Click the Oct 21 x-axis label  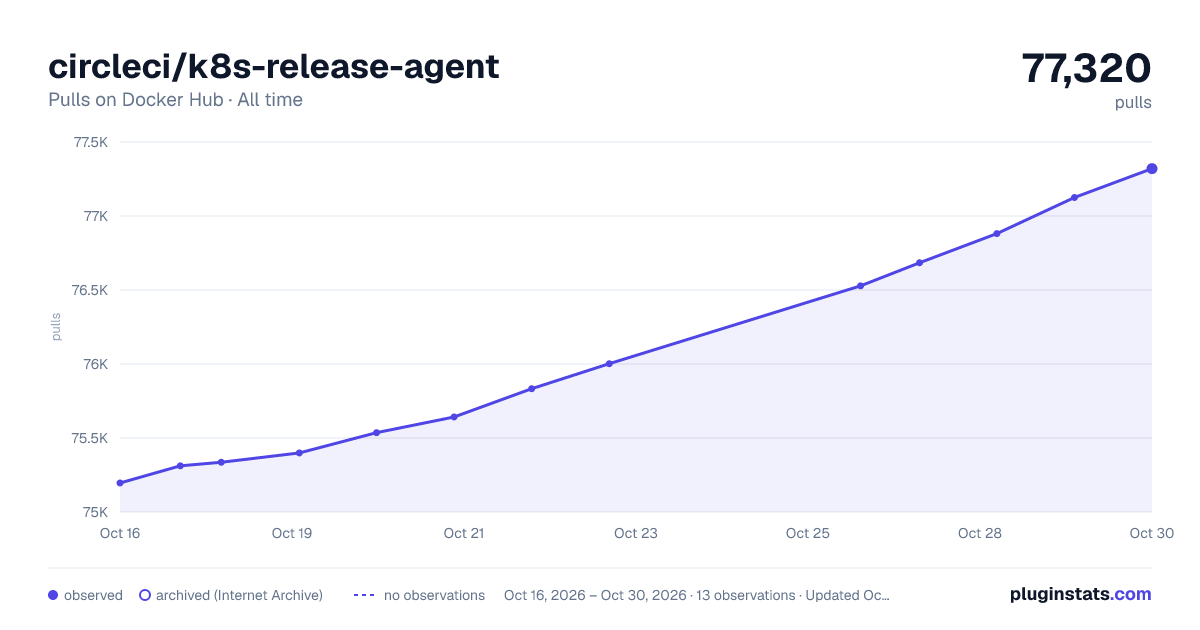(464, 533)
